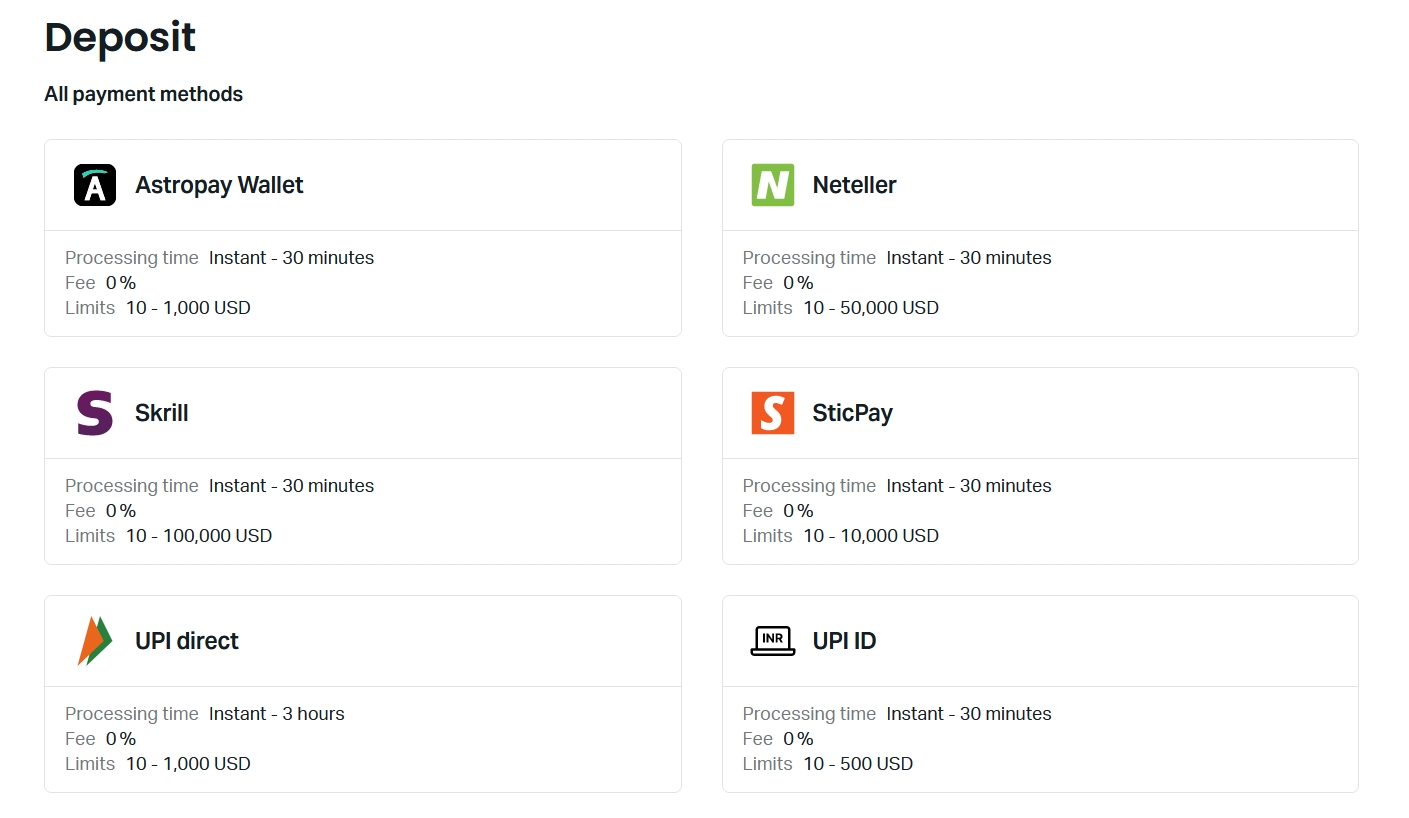This screenshot has width=1409, height=818.
Task: Select the UPI direct payment title
Action: [187, 641]
